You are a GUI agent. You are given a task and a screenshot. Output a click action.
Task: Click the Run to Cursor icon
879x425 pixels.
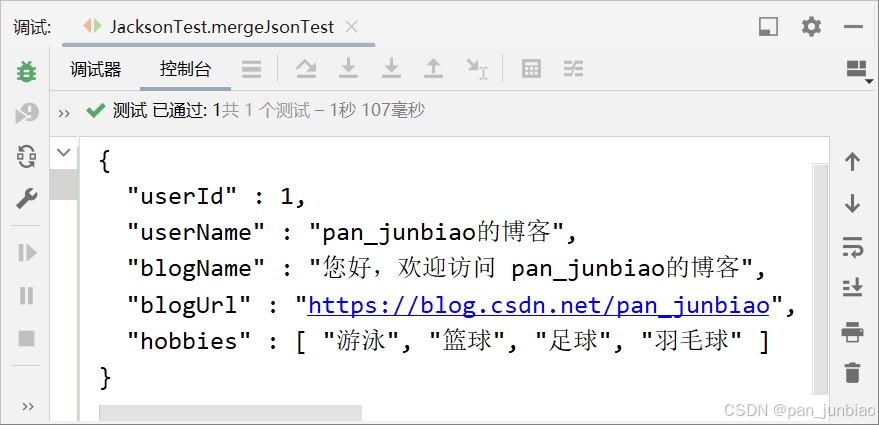(x=477, y=70)
